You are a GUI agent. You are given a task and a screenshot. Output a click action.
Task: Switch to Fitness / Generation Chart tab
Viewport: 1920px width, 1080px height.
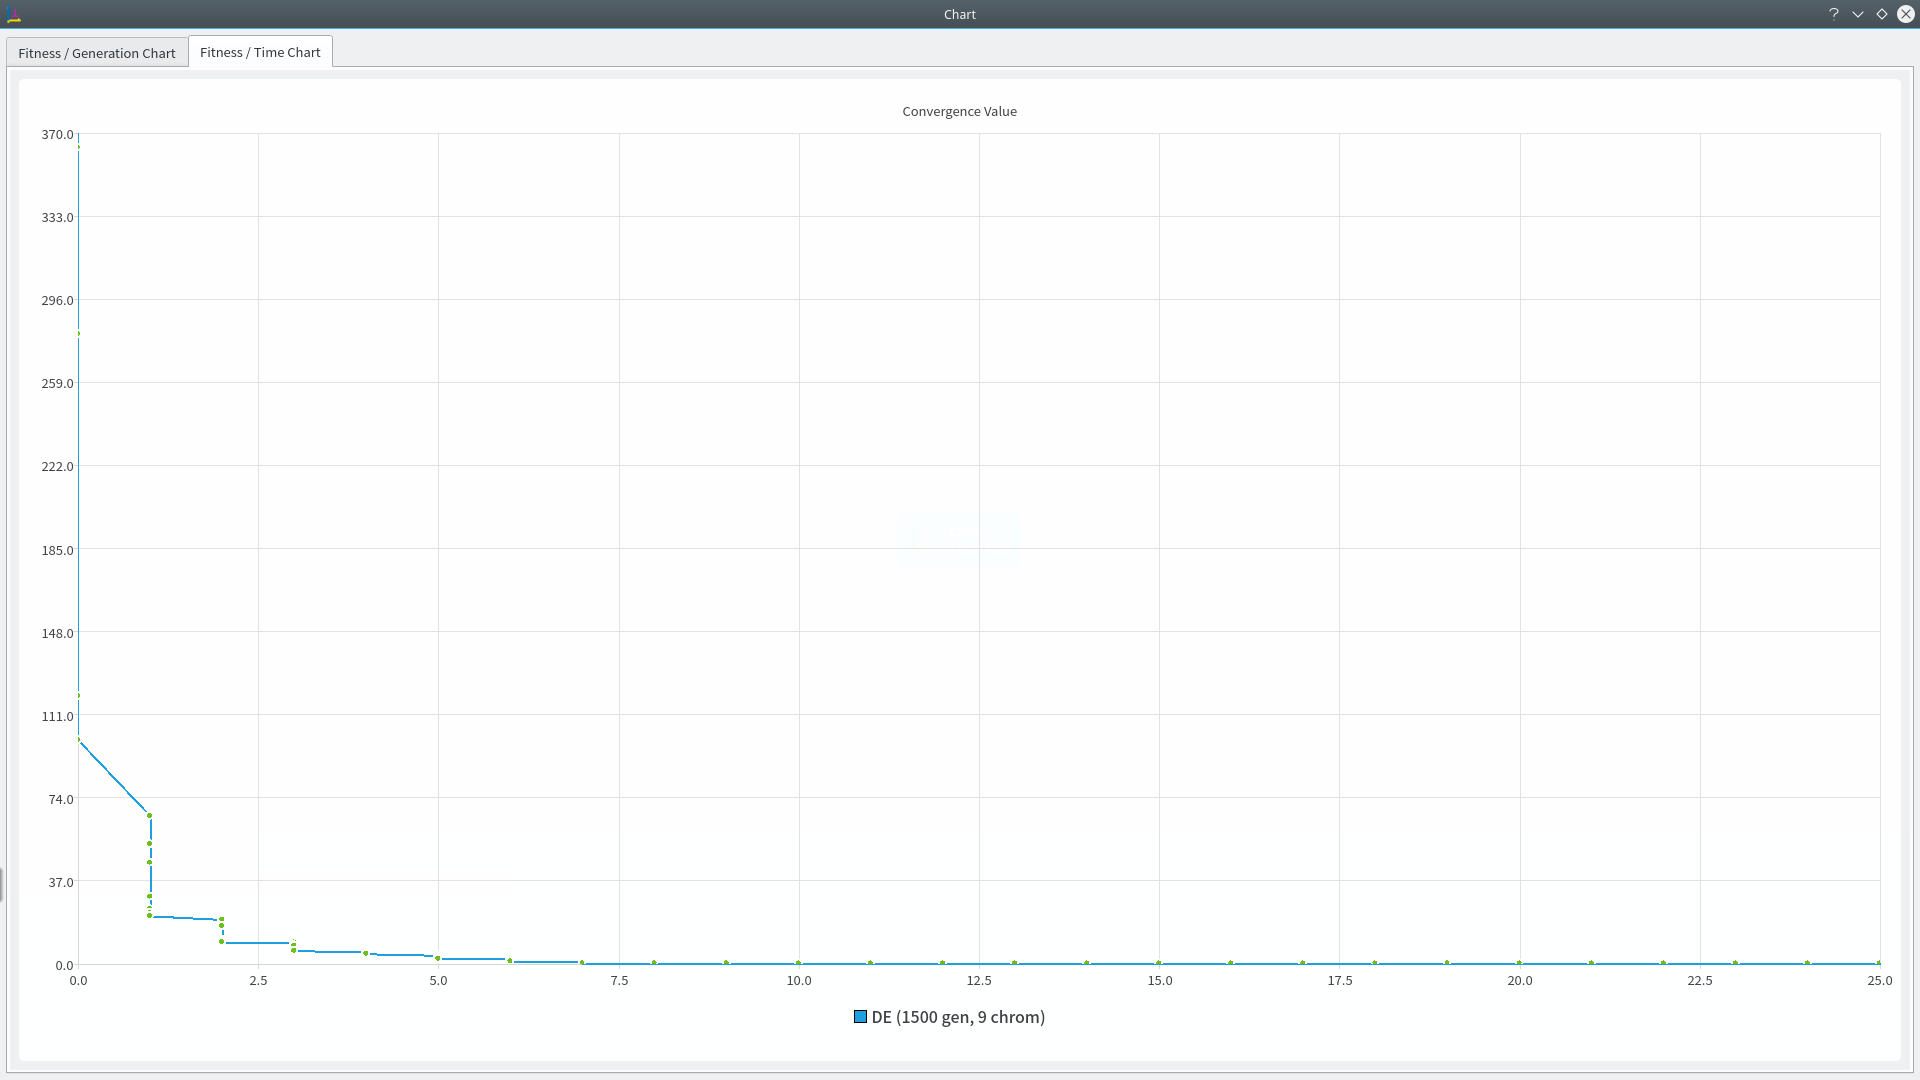click(x=97, y=53)
